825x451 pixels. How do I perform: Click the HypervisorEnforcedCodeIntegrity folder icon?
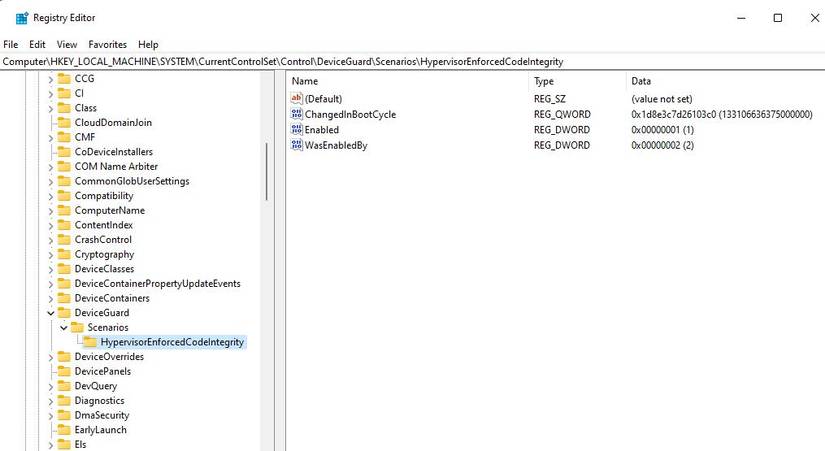coord(90,342)
